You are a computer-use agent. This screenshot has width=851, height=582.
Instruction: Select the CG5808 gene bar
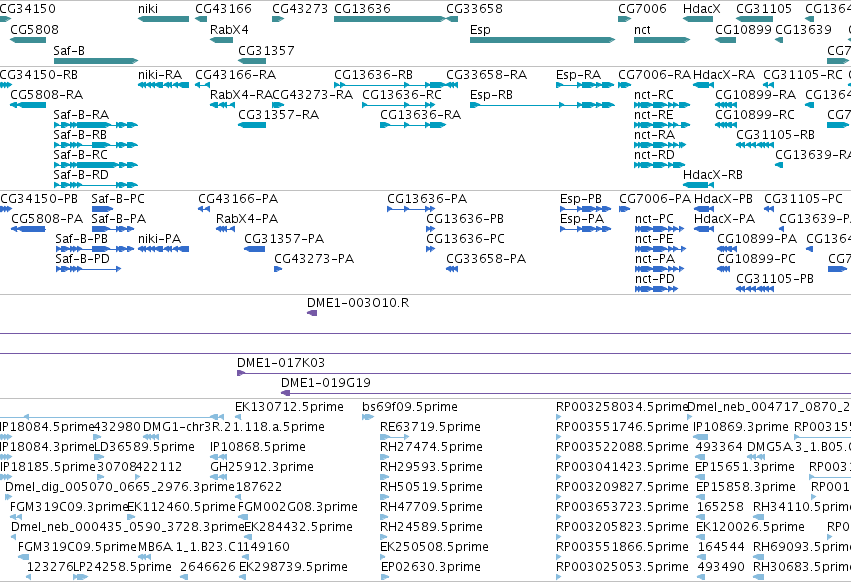(28, 40)
